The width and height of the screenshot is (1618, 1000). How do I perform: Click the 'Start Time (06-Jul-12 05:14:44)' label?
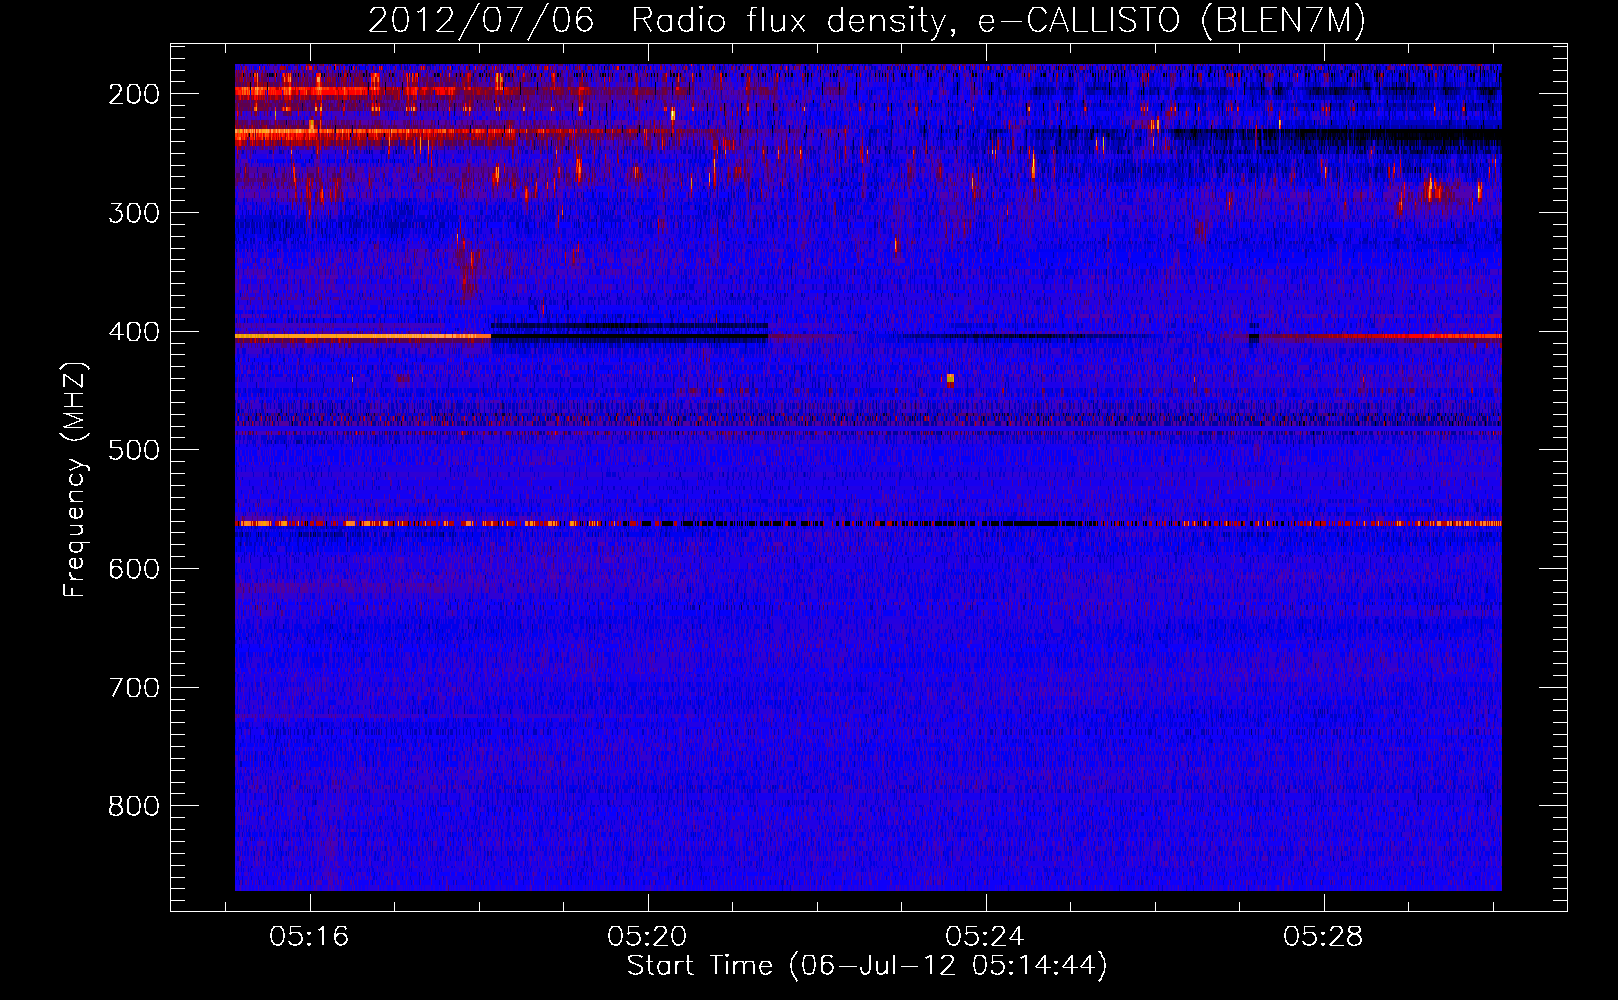click(x=867, y=966)
